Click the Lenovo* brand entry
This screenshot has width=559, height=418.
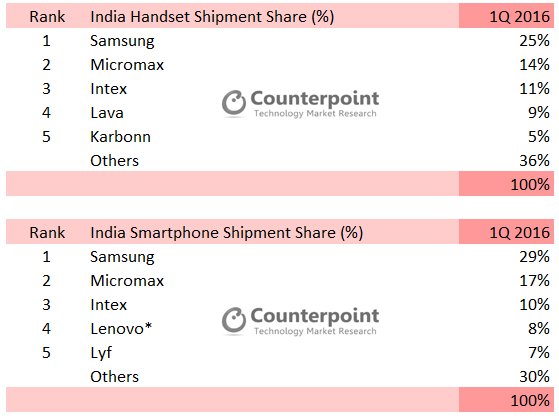(x=122, y=328)
